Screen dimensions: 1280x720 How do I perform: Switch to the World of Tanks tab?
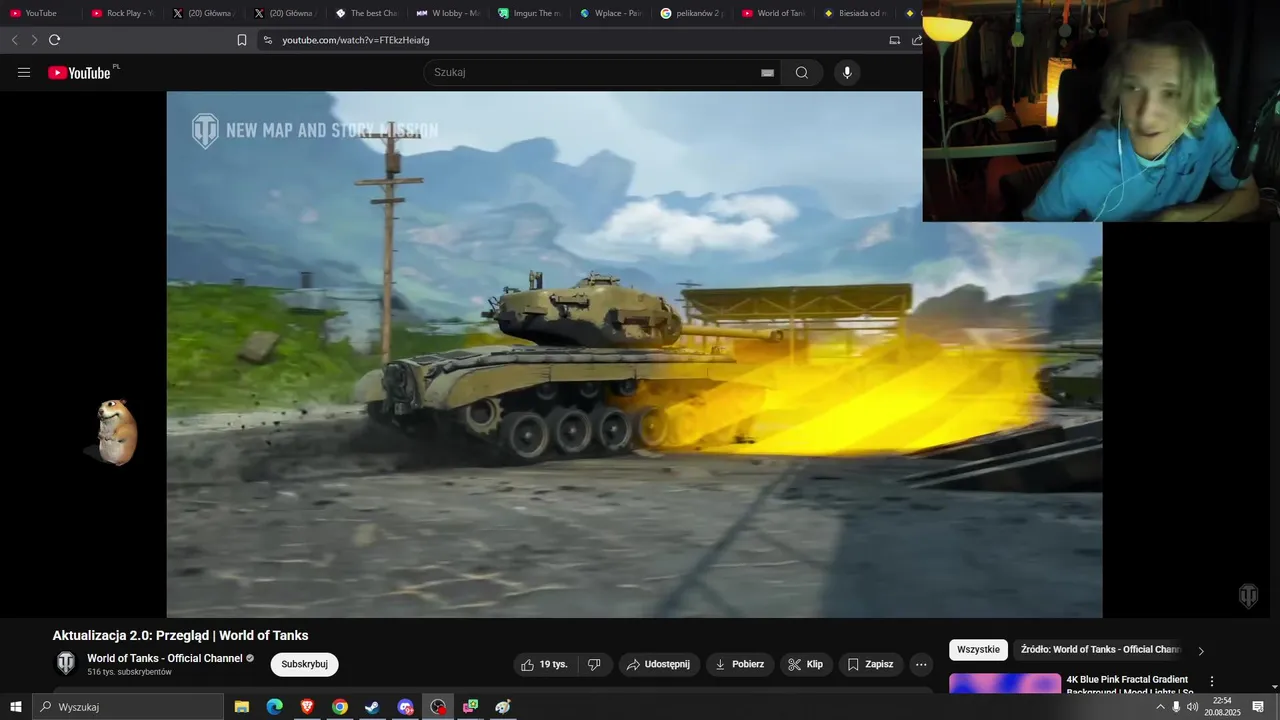pyautogui.click(x=773, y=13)
